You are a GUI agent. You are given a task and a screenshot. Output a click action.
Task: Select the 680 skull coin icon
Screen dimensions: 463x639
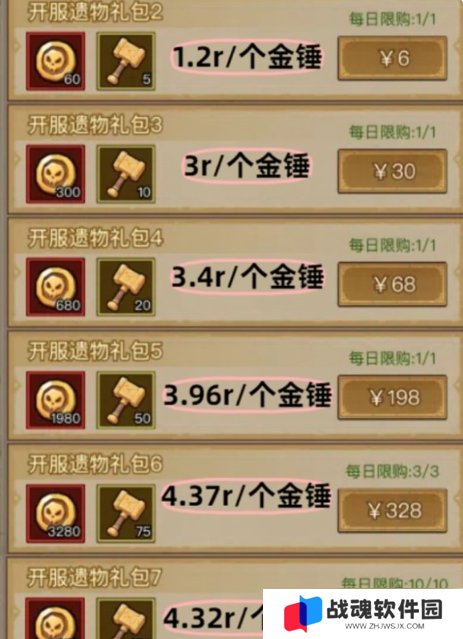pyautogui.click(x=55, y=287)
